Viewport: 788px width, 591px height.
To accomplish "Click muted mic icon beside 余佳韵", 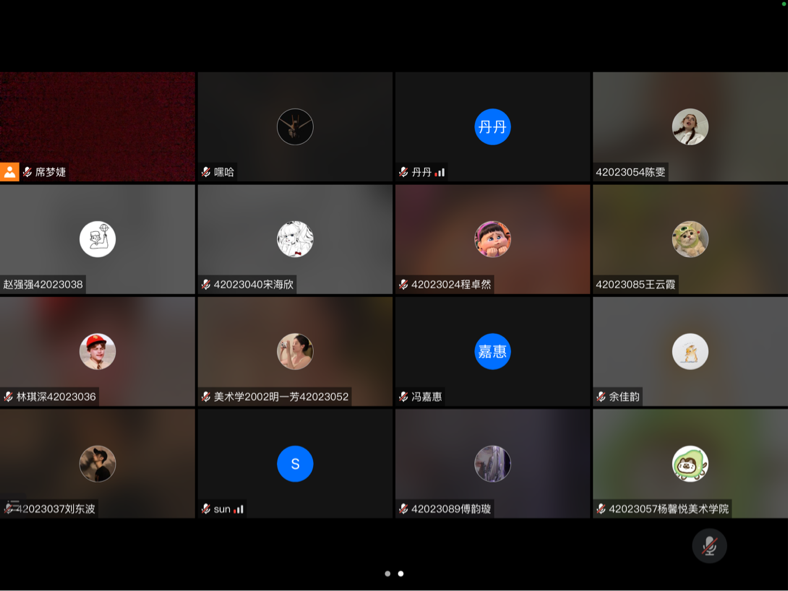I will coord(601,397).
